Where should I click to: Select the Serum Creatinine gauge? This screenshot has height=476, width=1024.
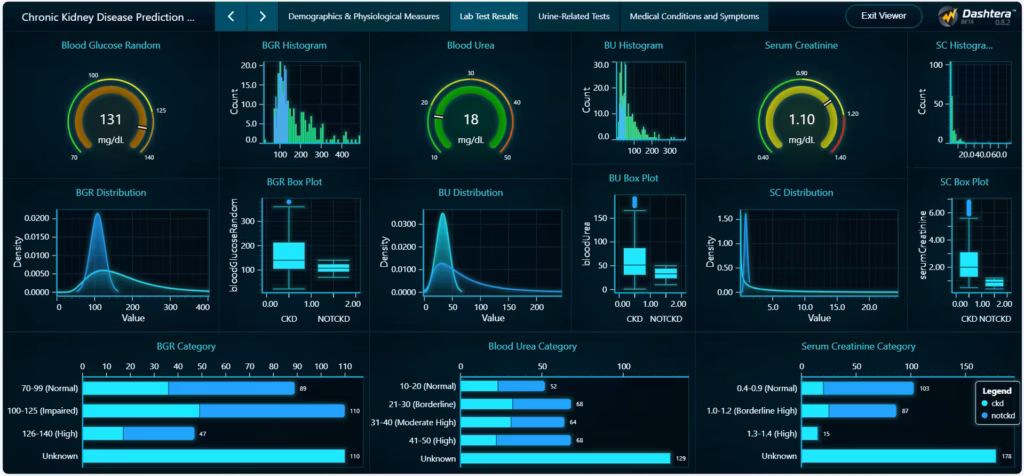pos(804,118)
